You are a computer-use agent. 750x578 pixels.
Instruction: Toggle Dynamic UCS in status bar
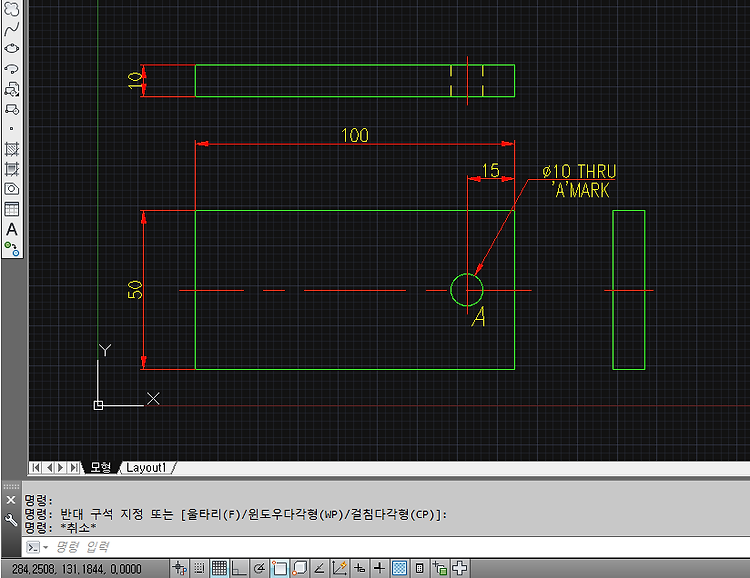pos(339,568)
